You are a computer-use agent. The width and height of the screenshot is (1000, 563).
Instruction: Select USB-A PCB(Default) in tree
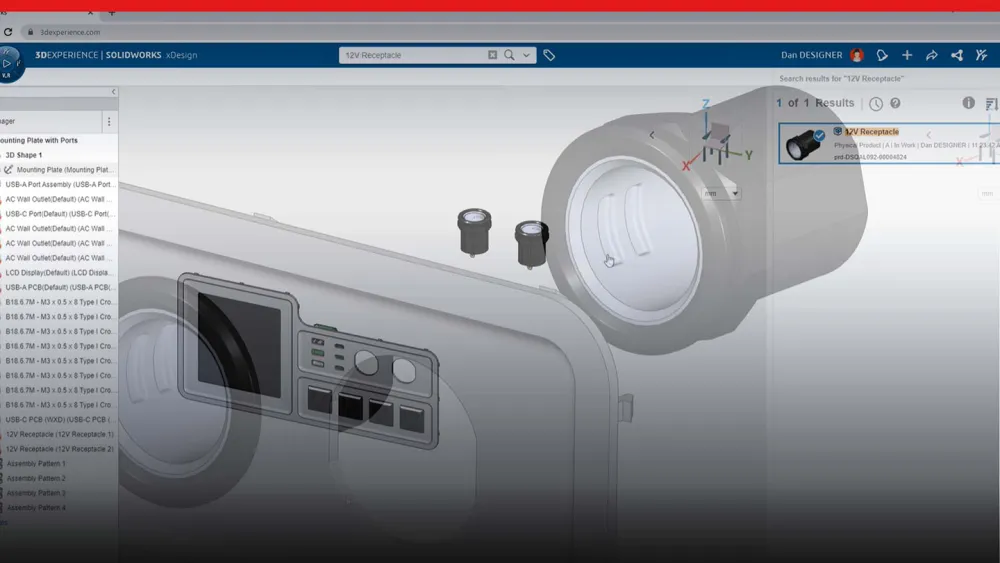(60, 287)
